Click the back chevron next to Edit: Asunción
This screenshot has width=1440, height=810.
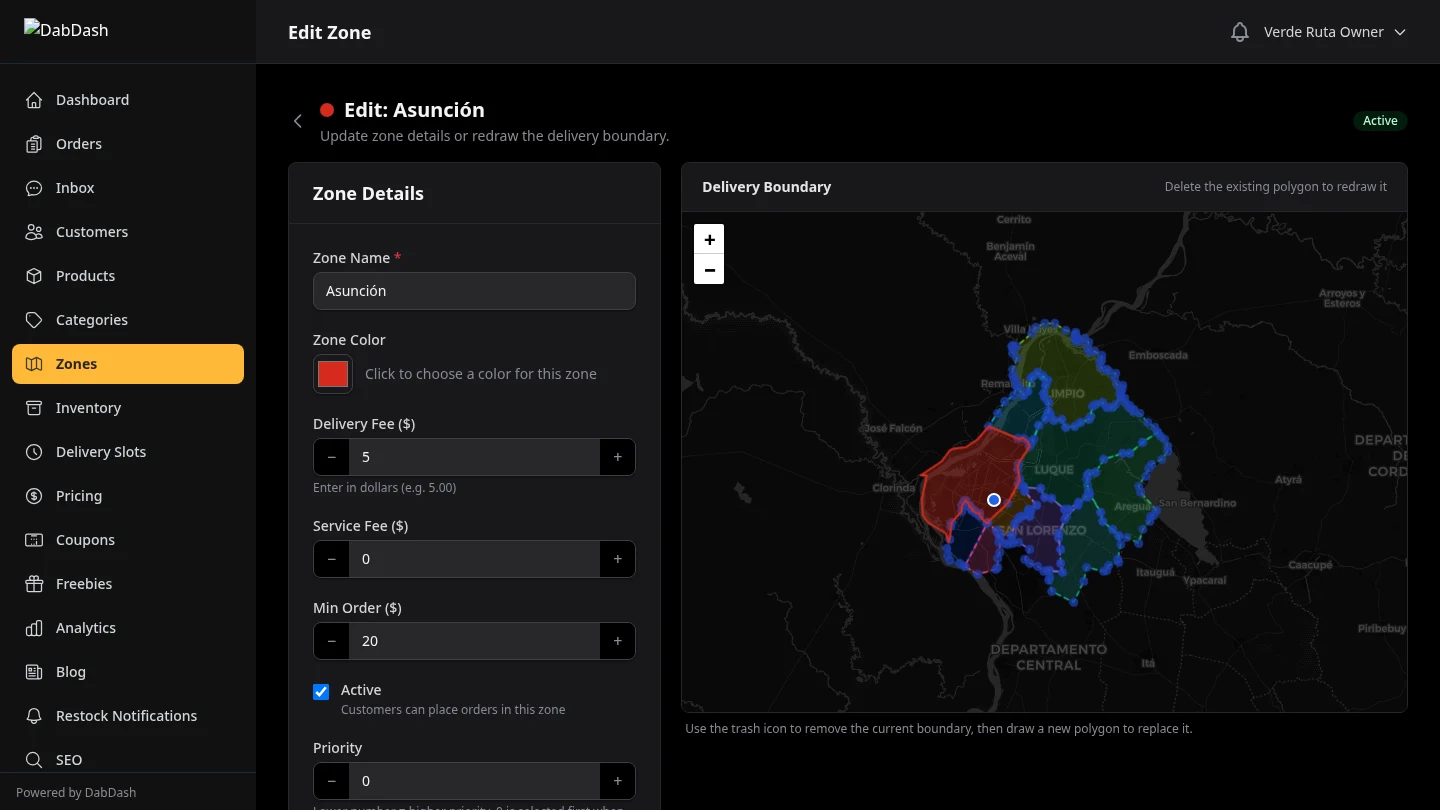297,120
